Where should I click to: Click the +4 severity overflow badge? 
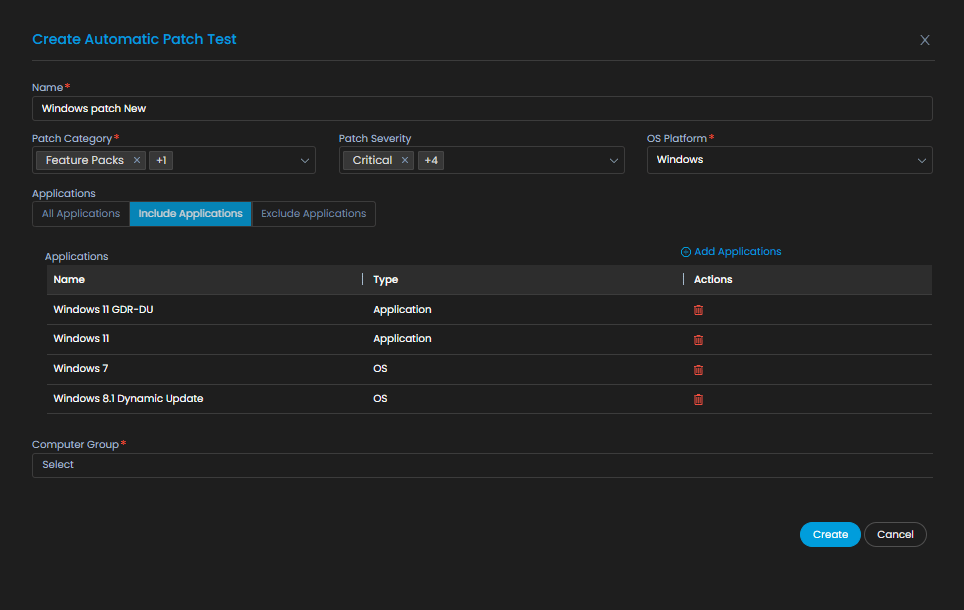[x=431, y=160]
